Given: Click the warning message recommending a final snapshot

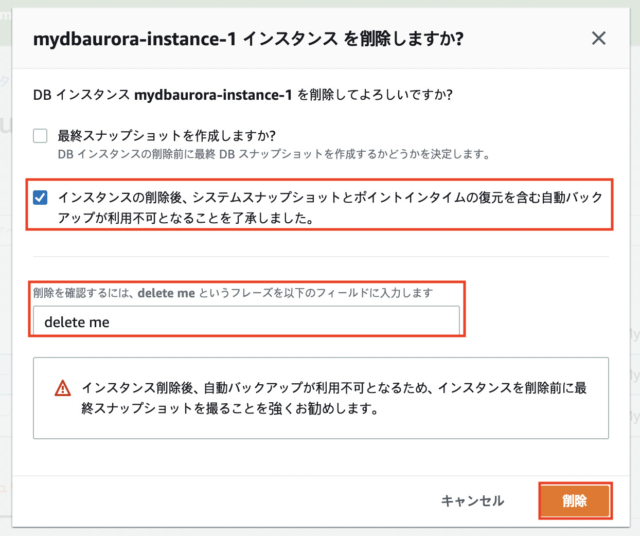Looking at the screenshot, I should point(334,398).
